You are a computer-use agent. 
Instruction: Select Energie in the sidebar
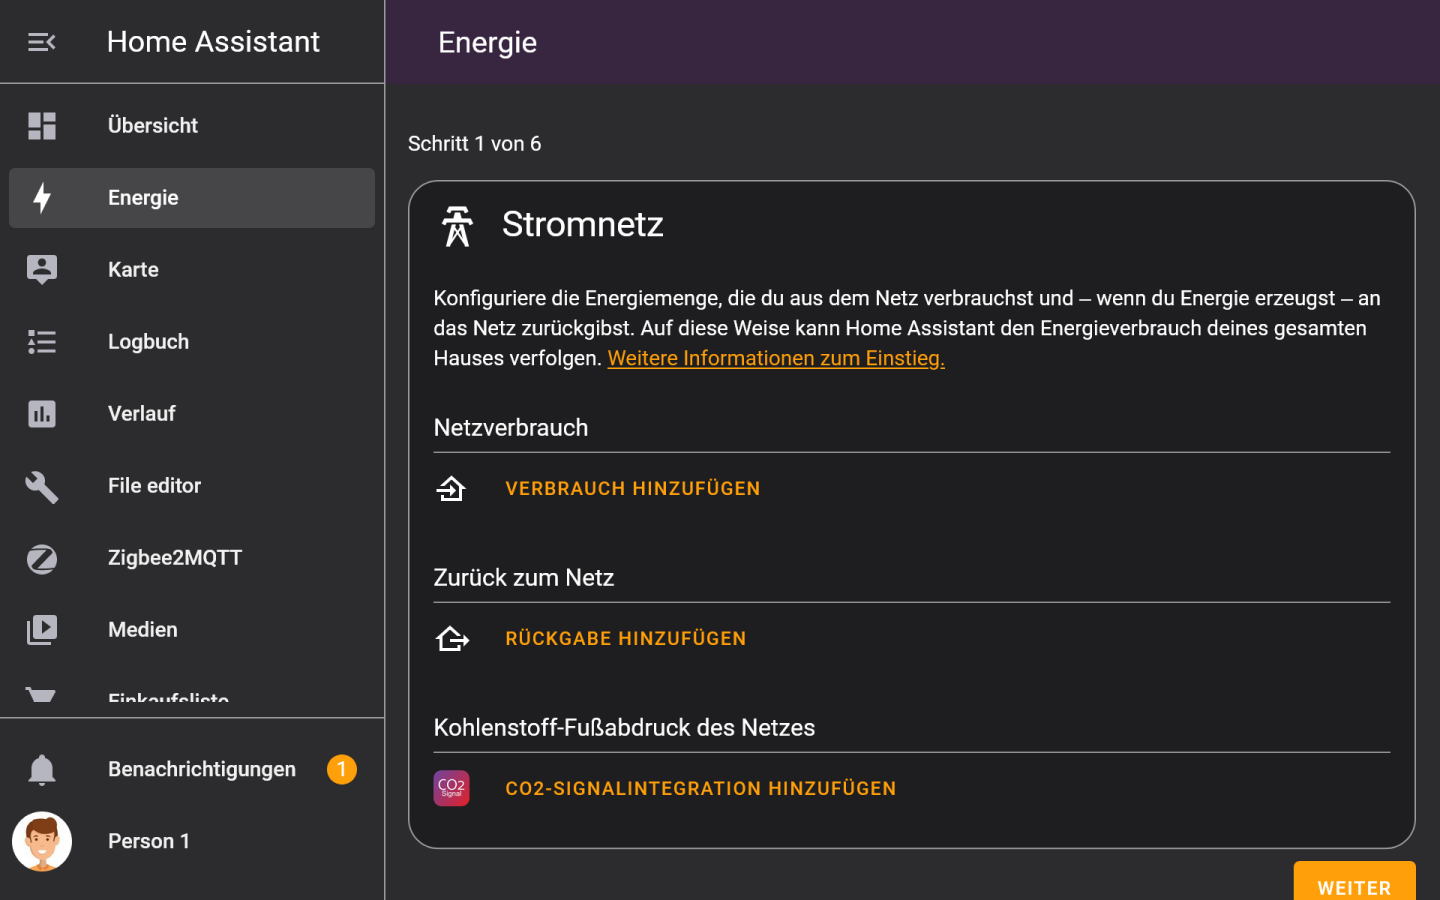[192, 198]
